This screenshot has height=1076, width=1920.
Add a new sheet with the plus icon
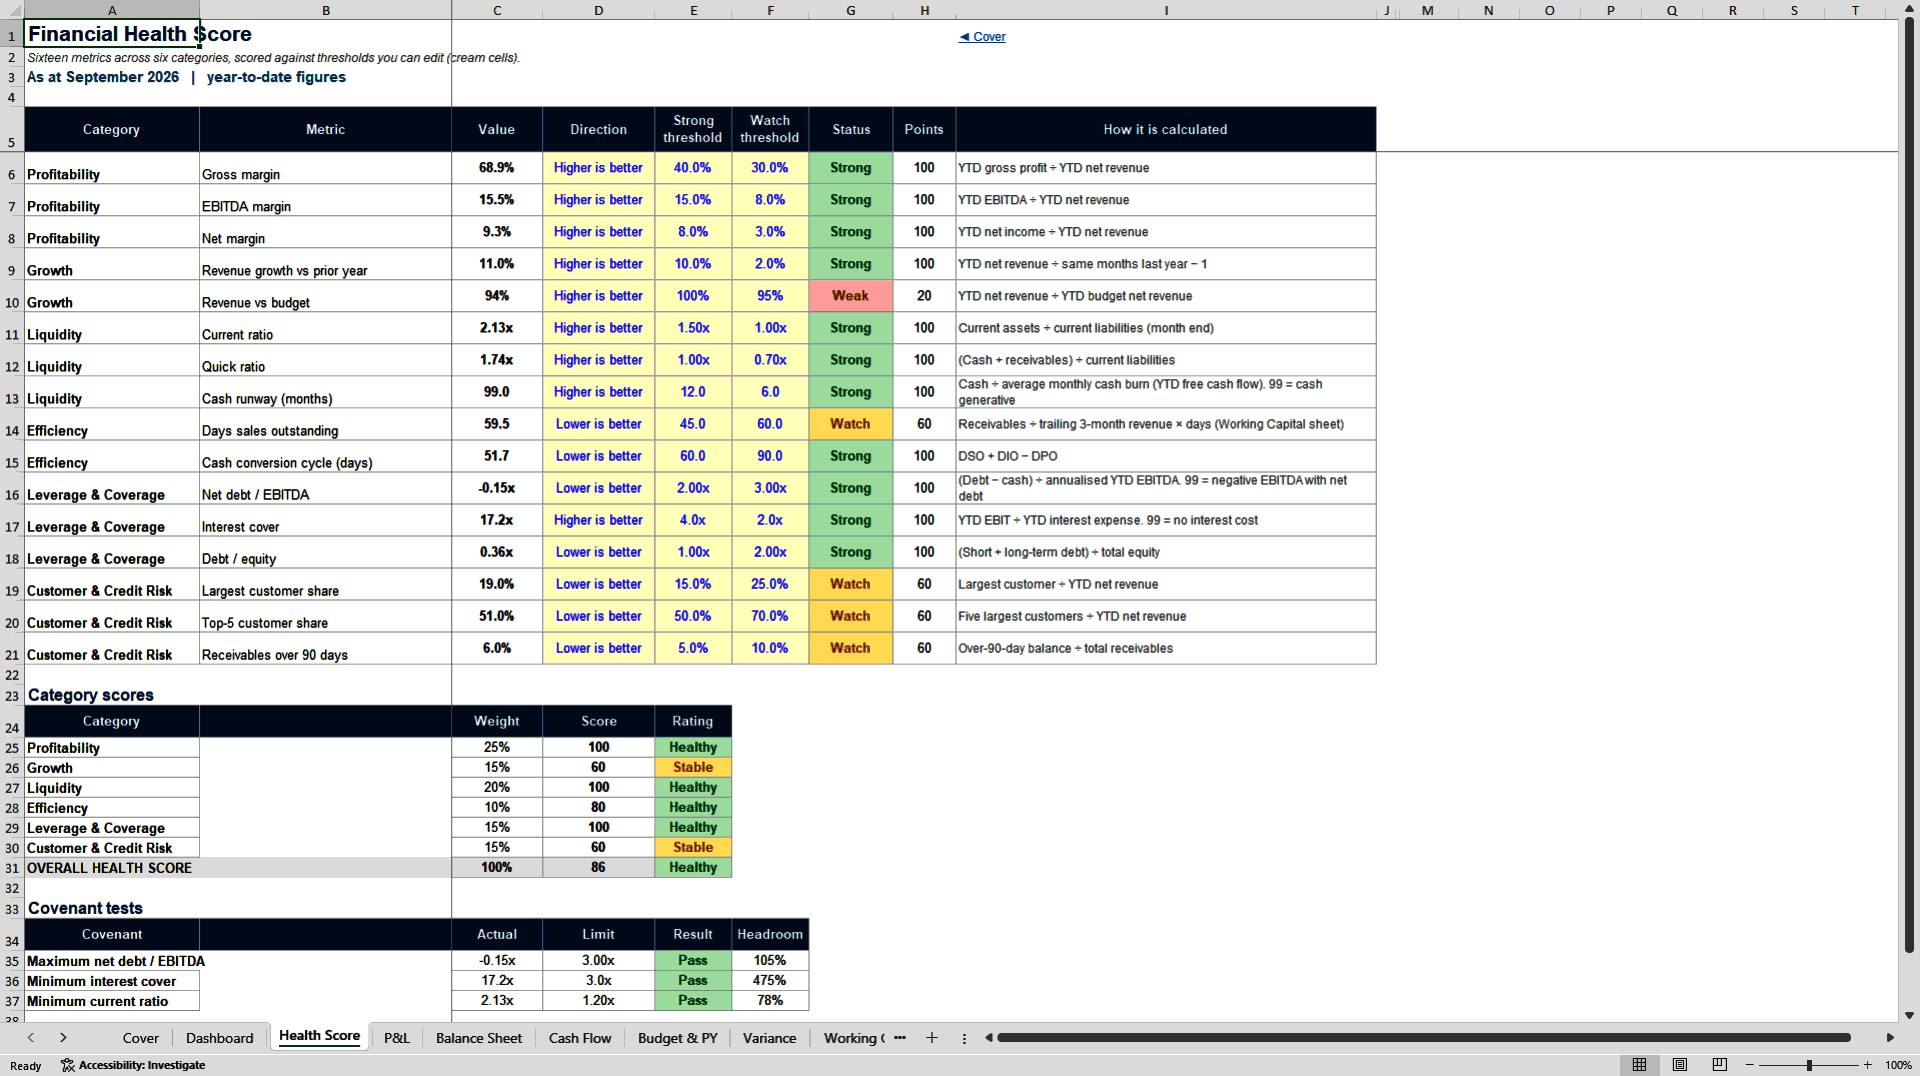click(931, 1038)
